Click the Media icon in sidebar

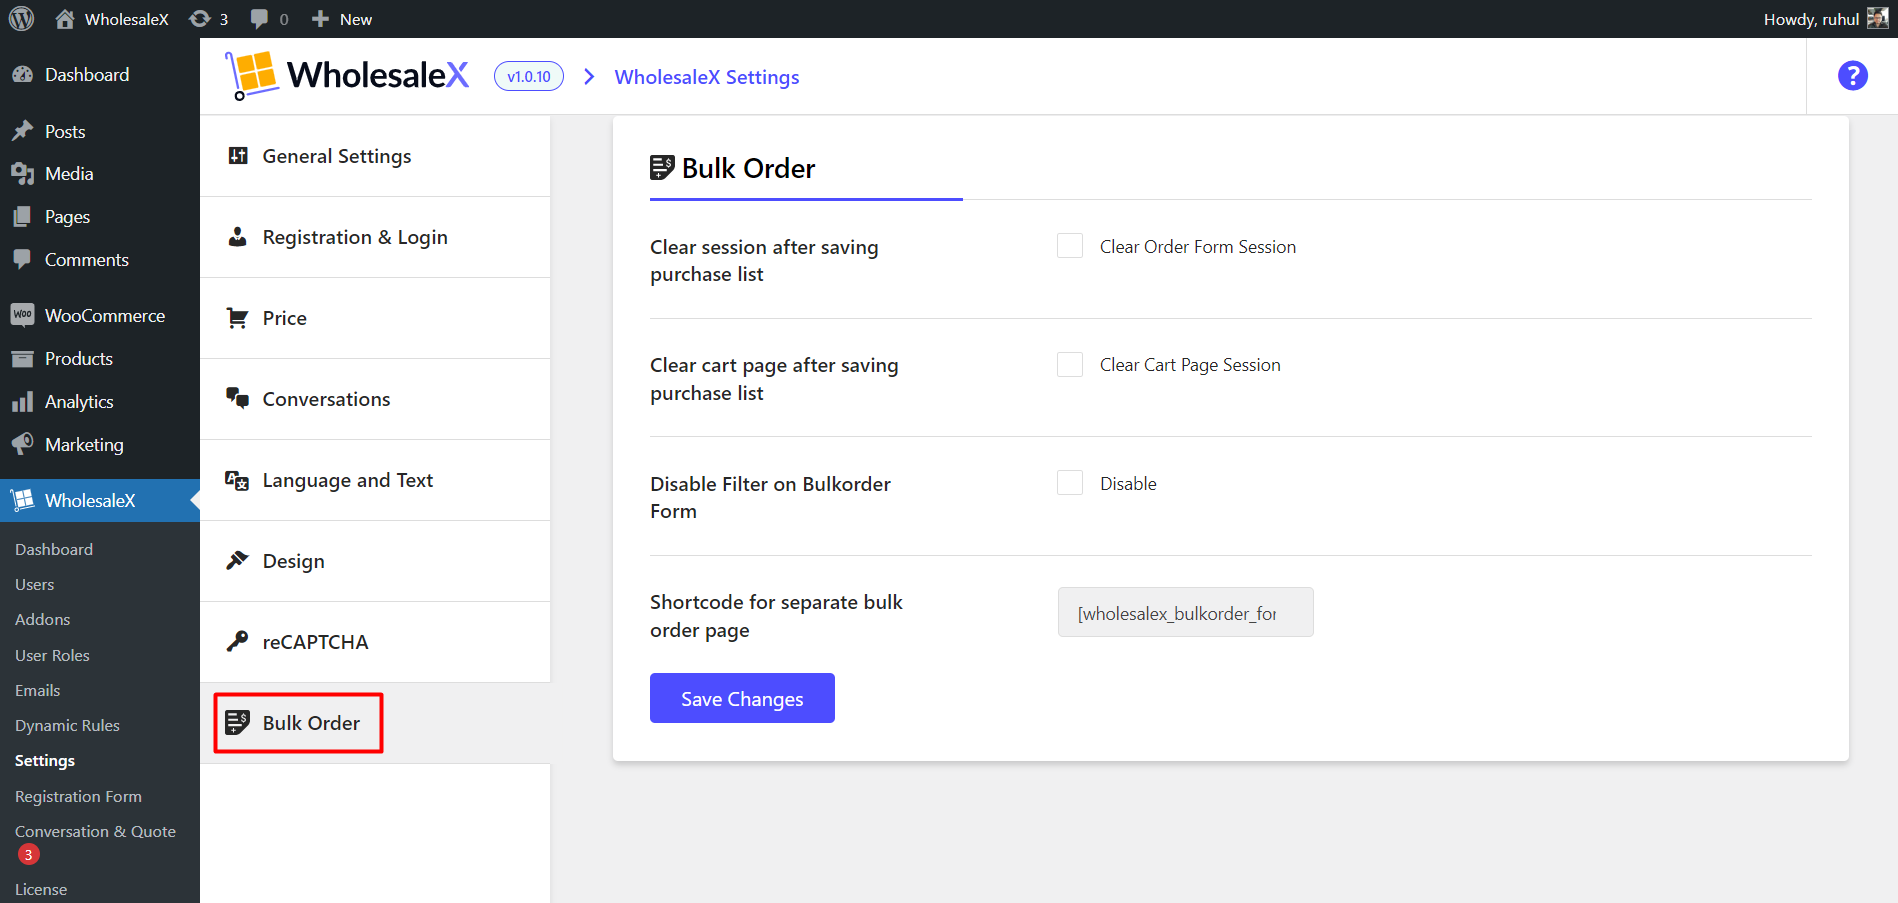coord(22,174)
